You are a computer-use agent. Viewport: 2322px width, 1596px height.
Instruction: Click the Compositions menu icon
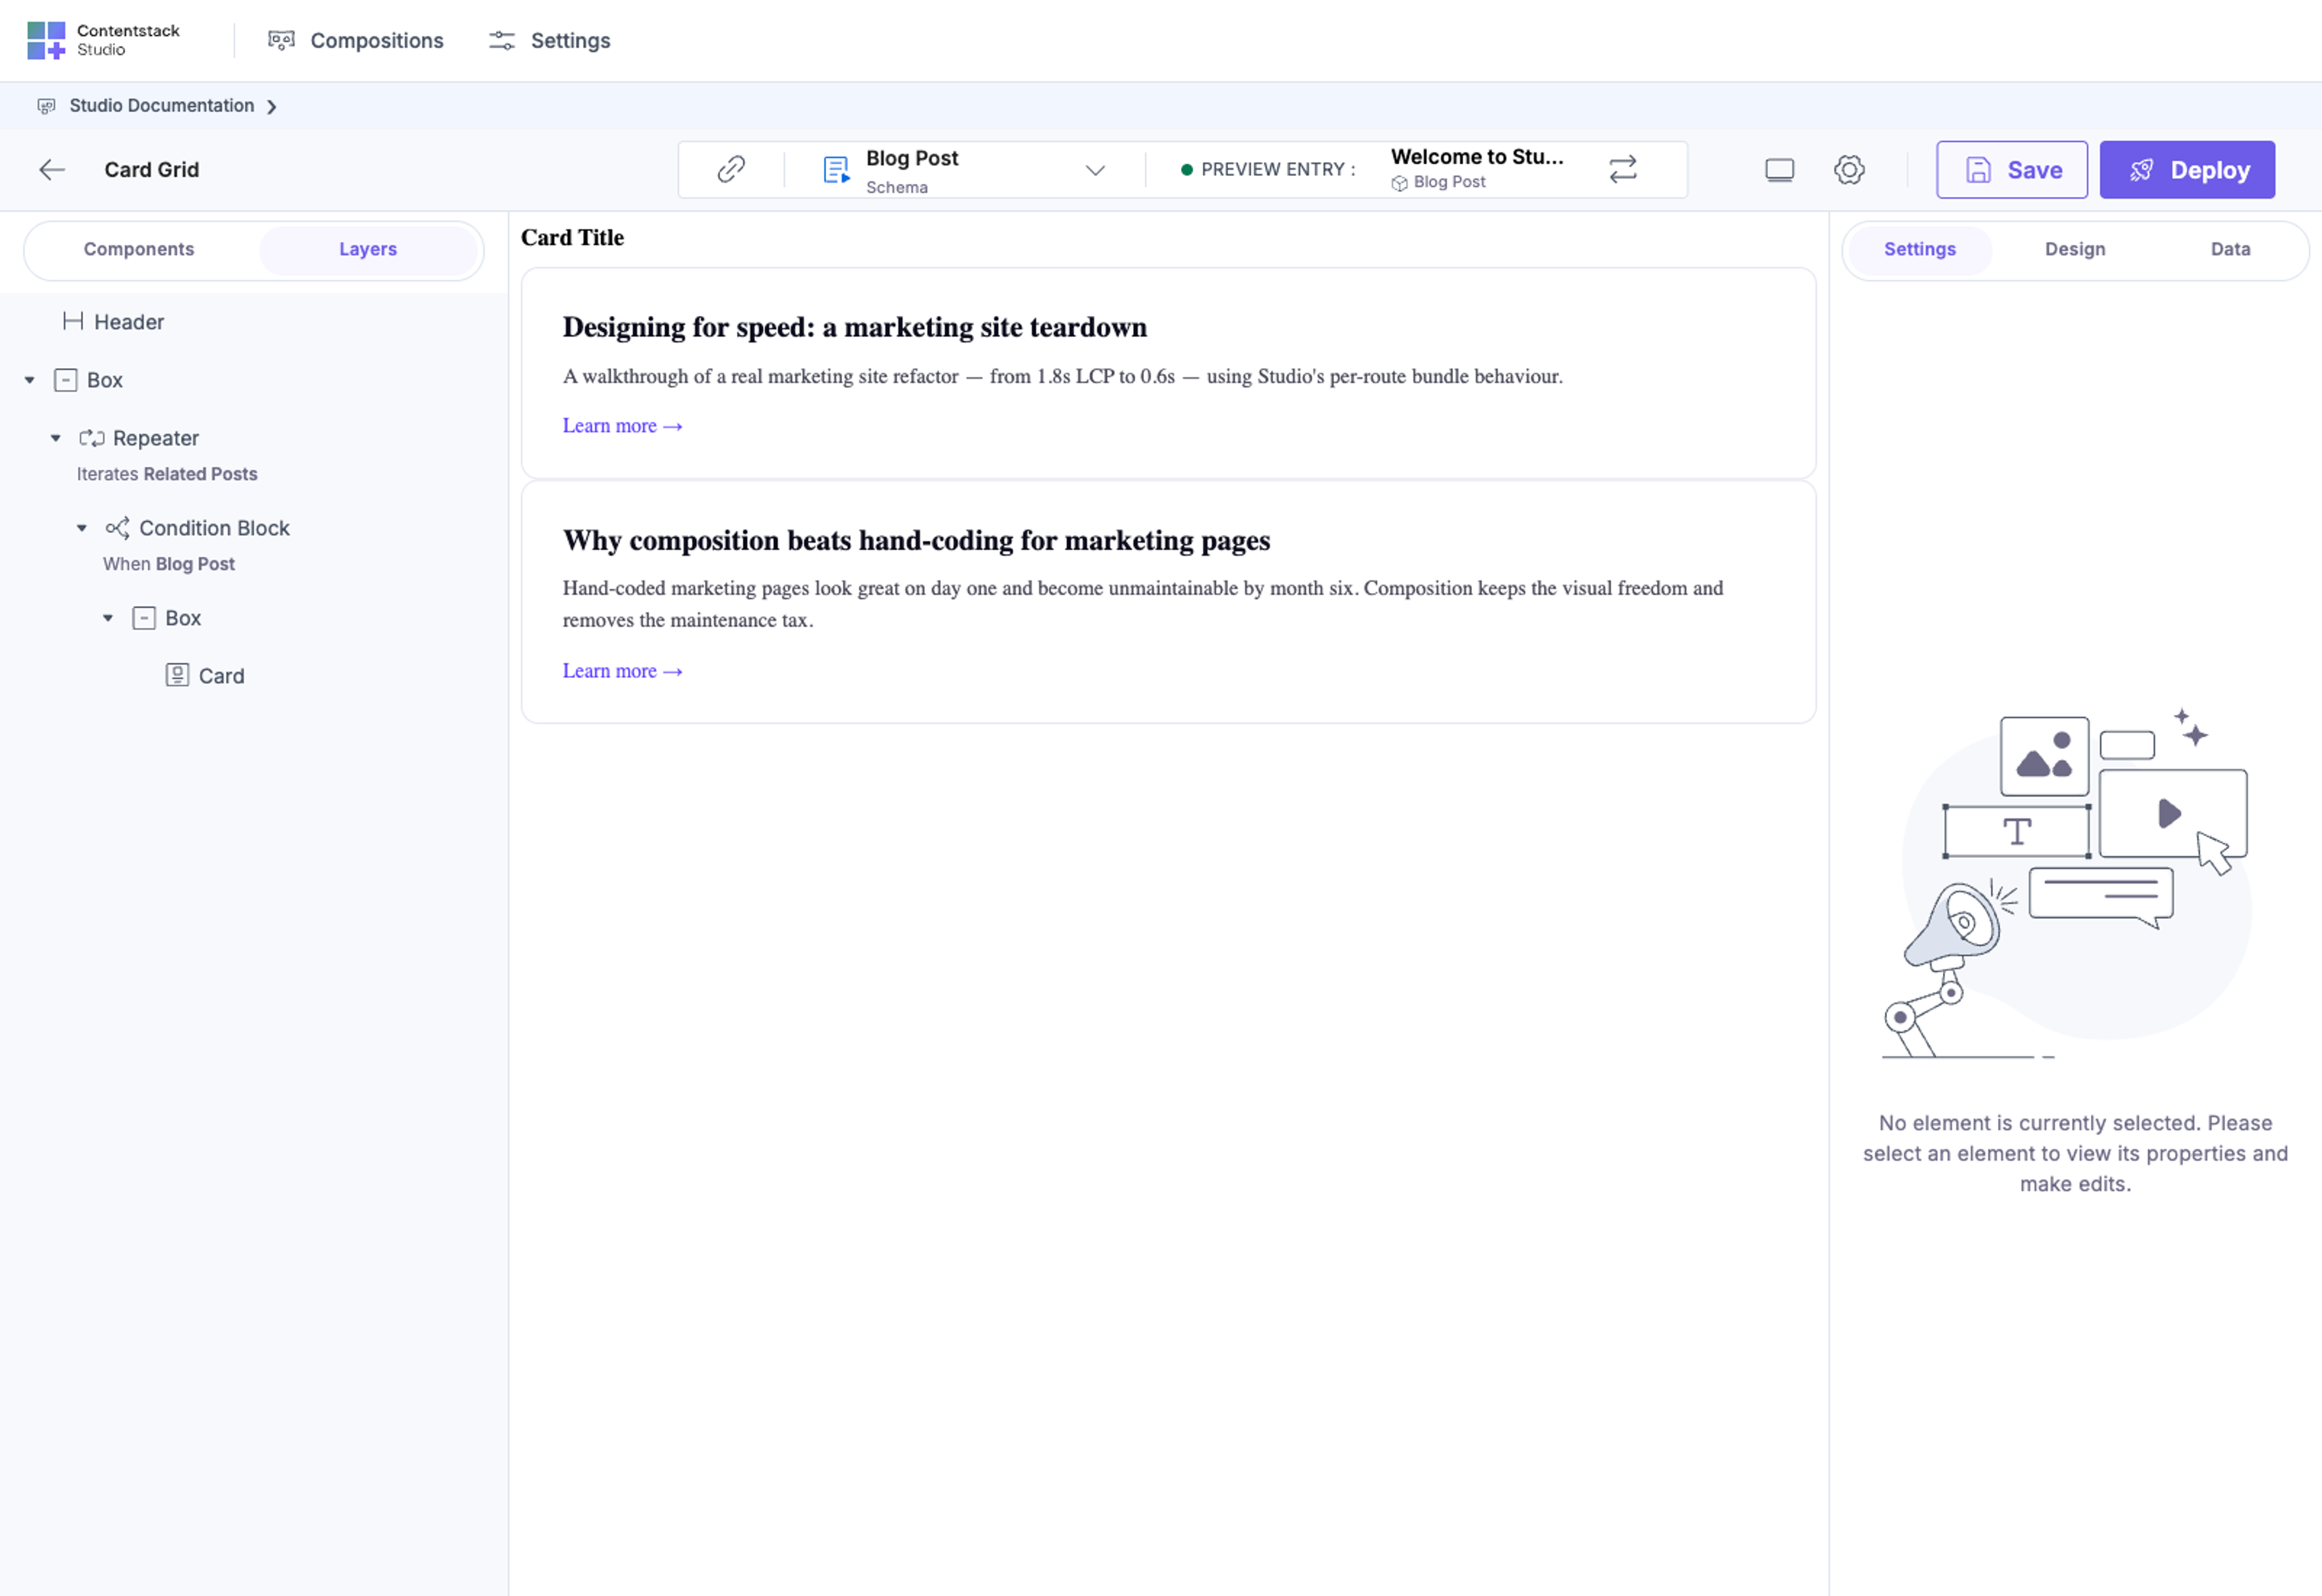(281, 40)
